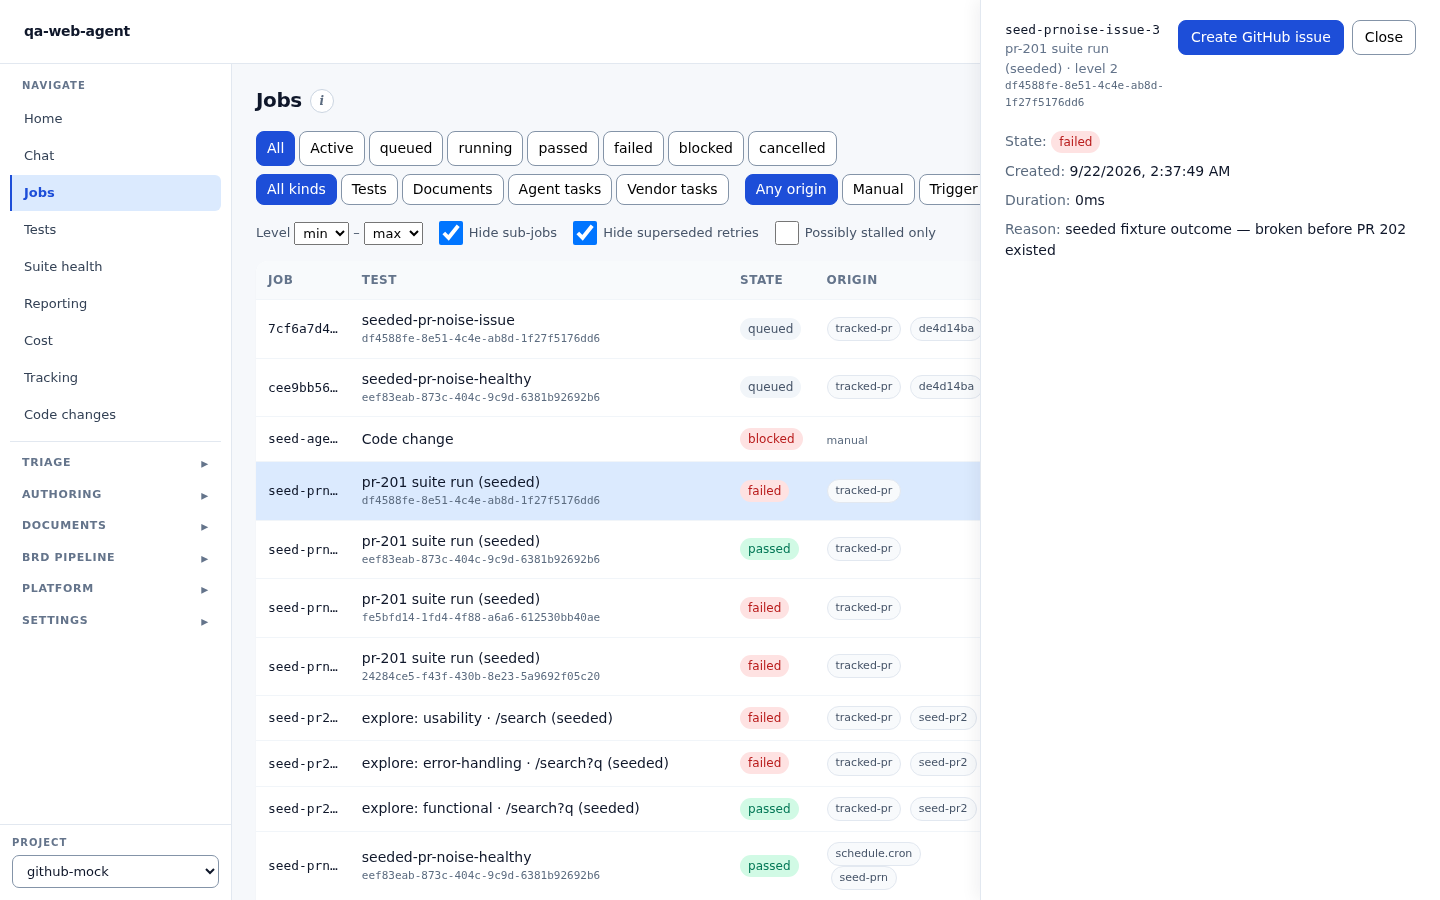
Task: Open Tests page in sidebar
Action: [115, 230]
